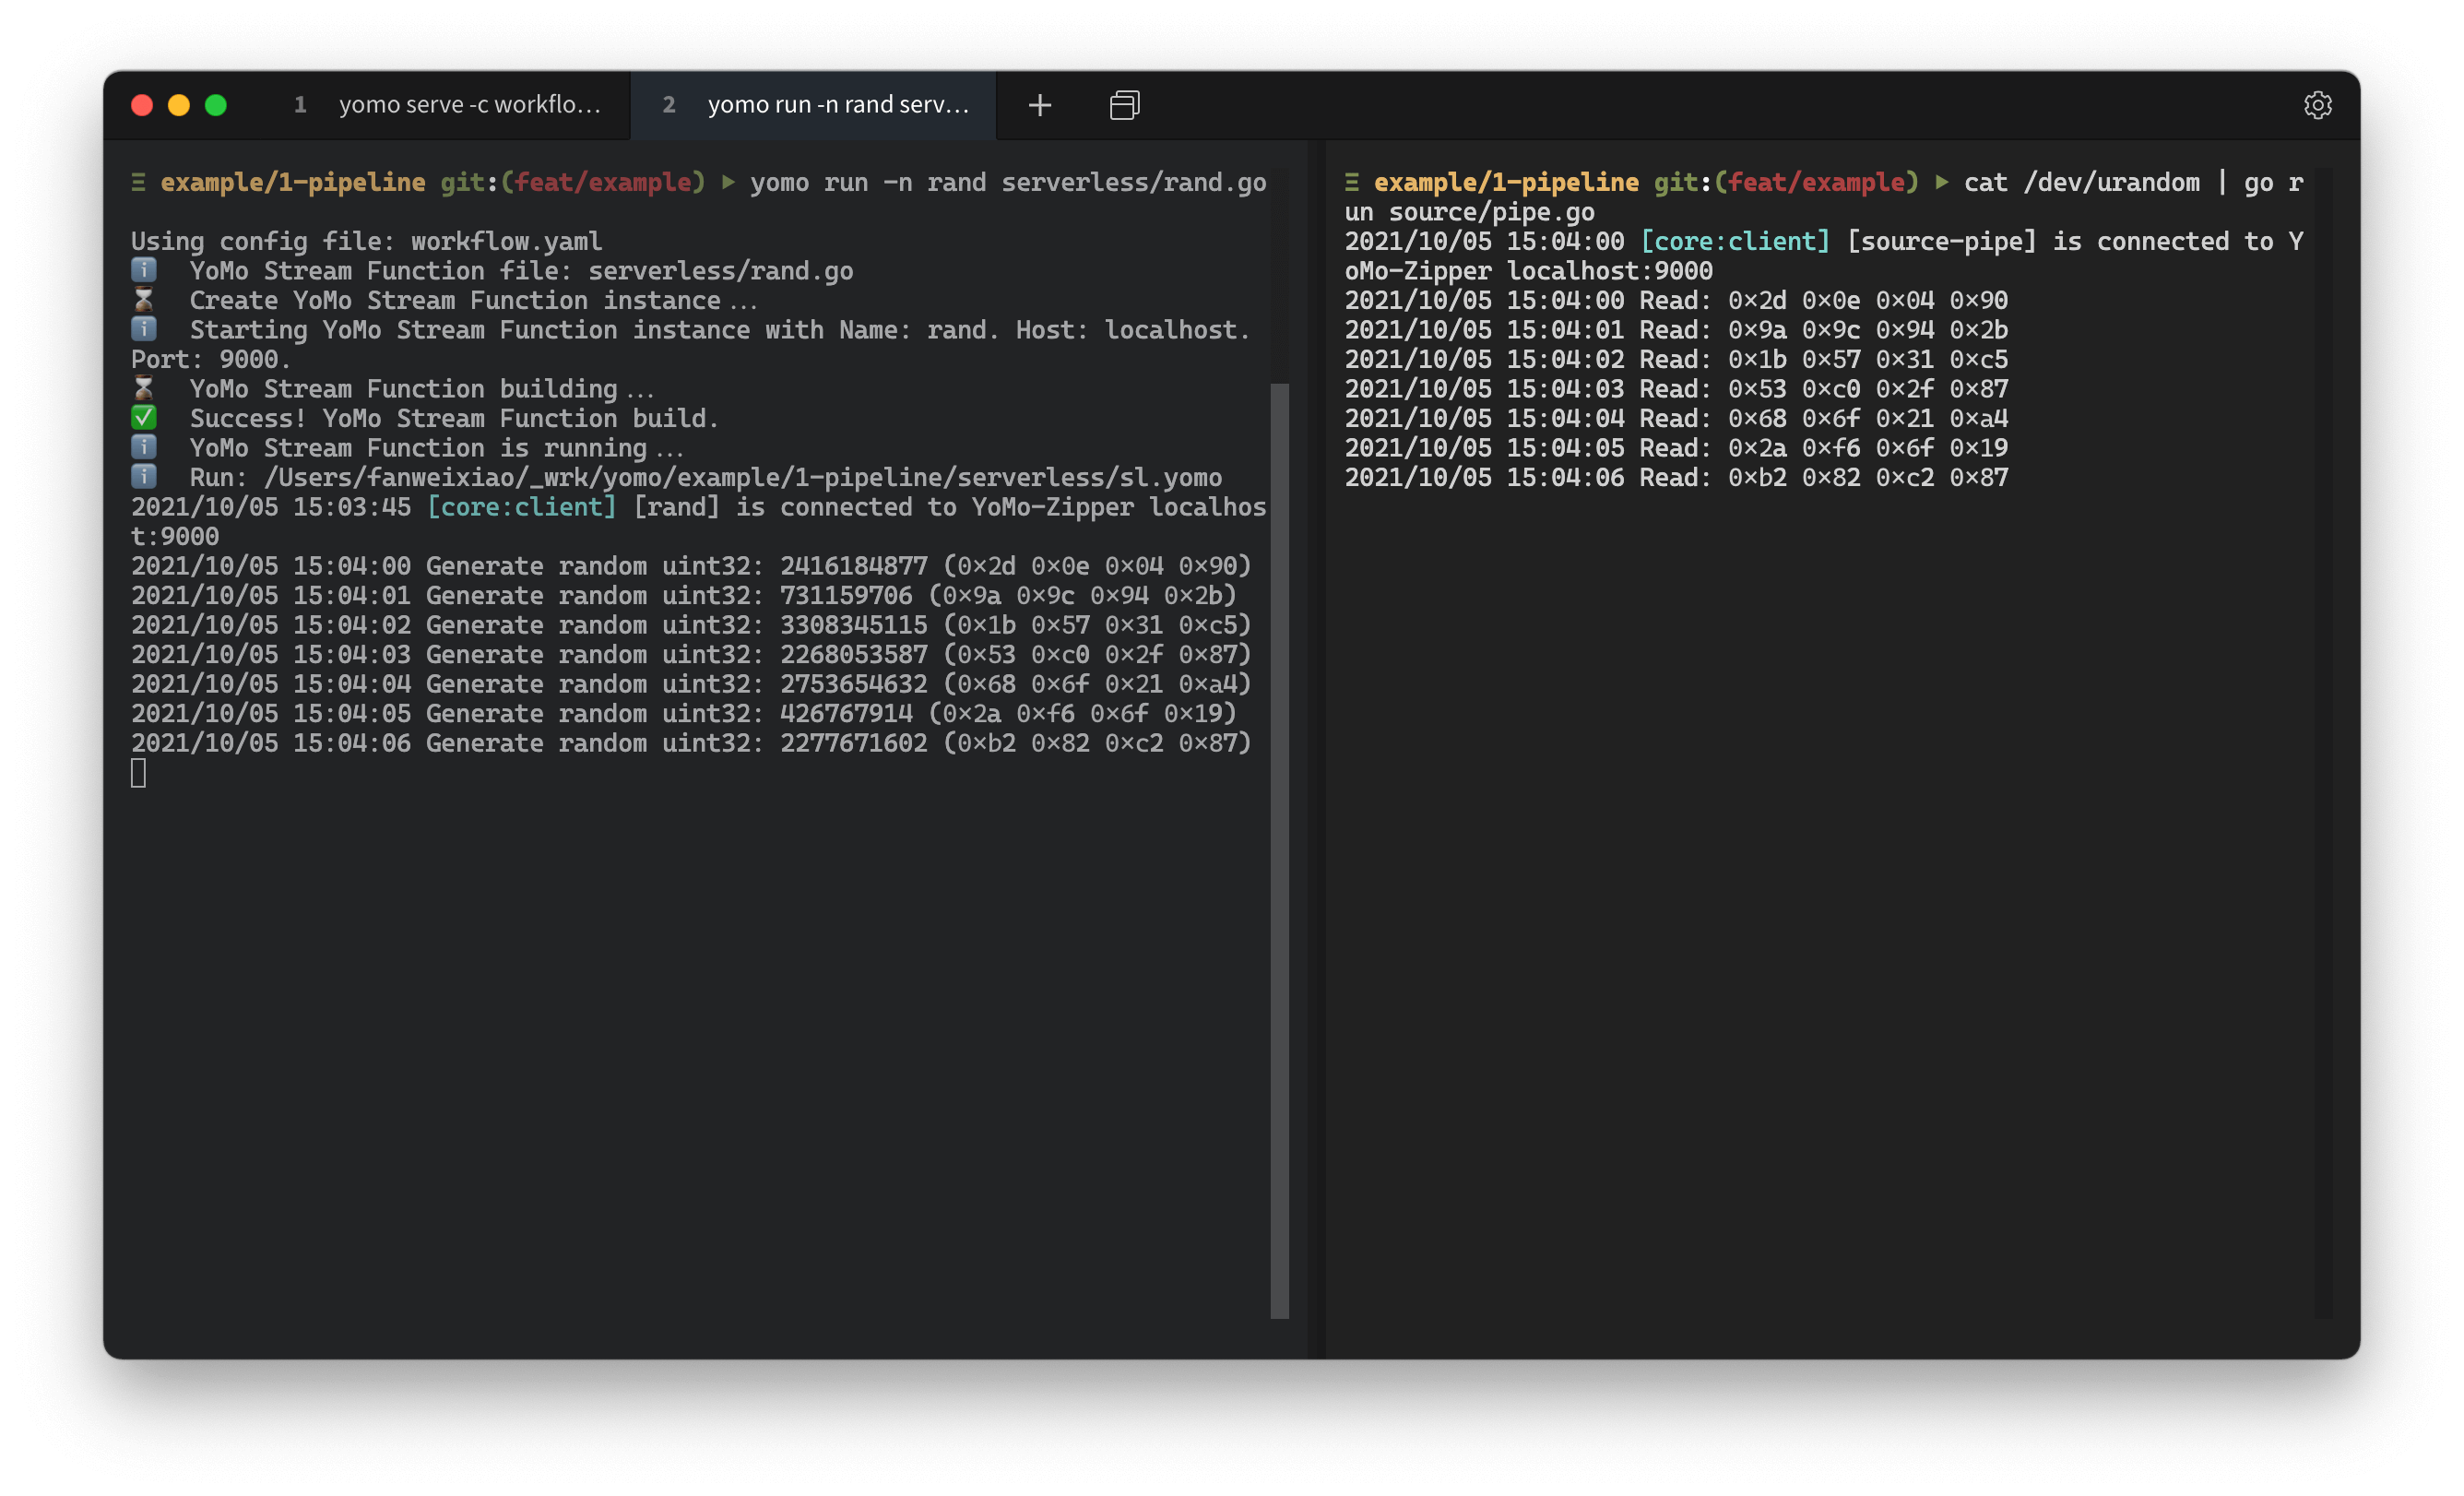
Task: Click the red close window button
Action: click(142, 105)
